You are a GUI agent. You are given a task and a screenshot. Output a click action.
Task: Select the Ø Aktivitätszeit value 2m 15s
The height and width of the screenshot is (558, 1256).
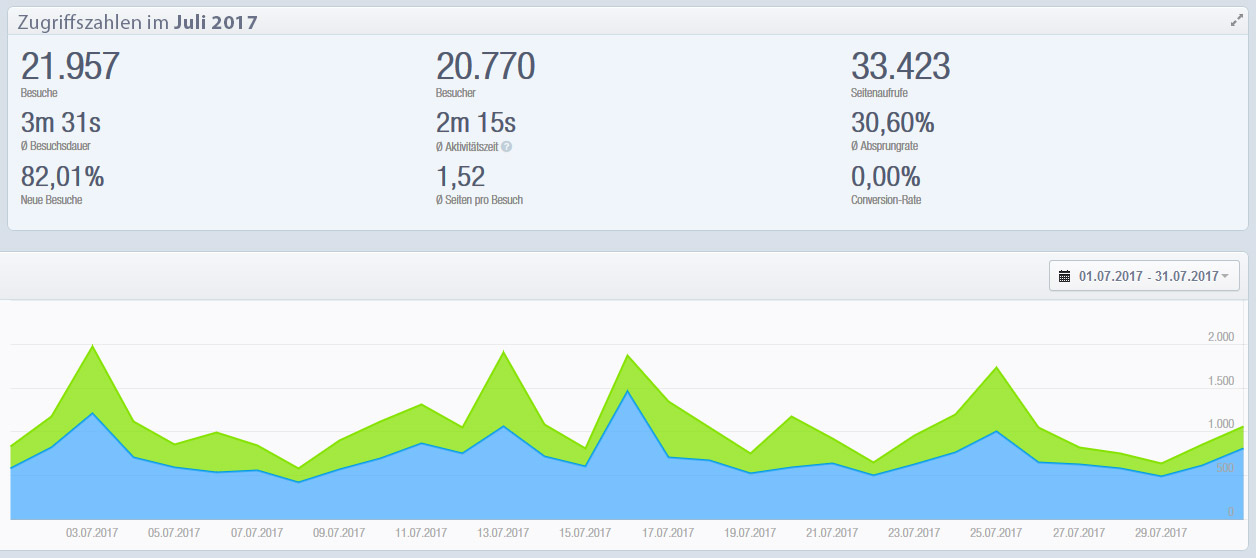coord(476,124)
